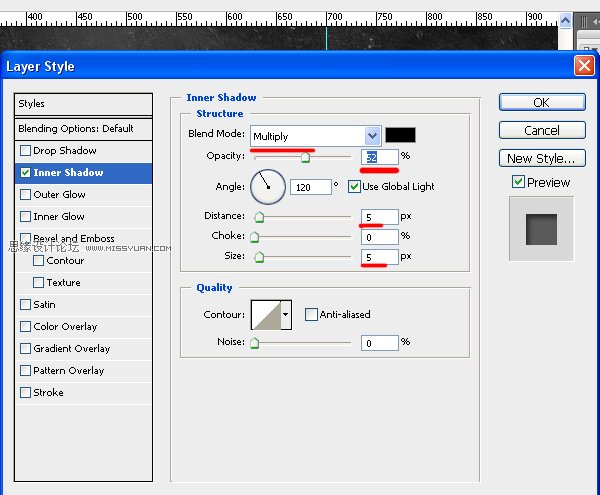Click the Choke slider handle
Viewport: 600px width, 495px height.
tap(254, 237)
